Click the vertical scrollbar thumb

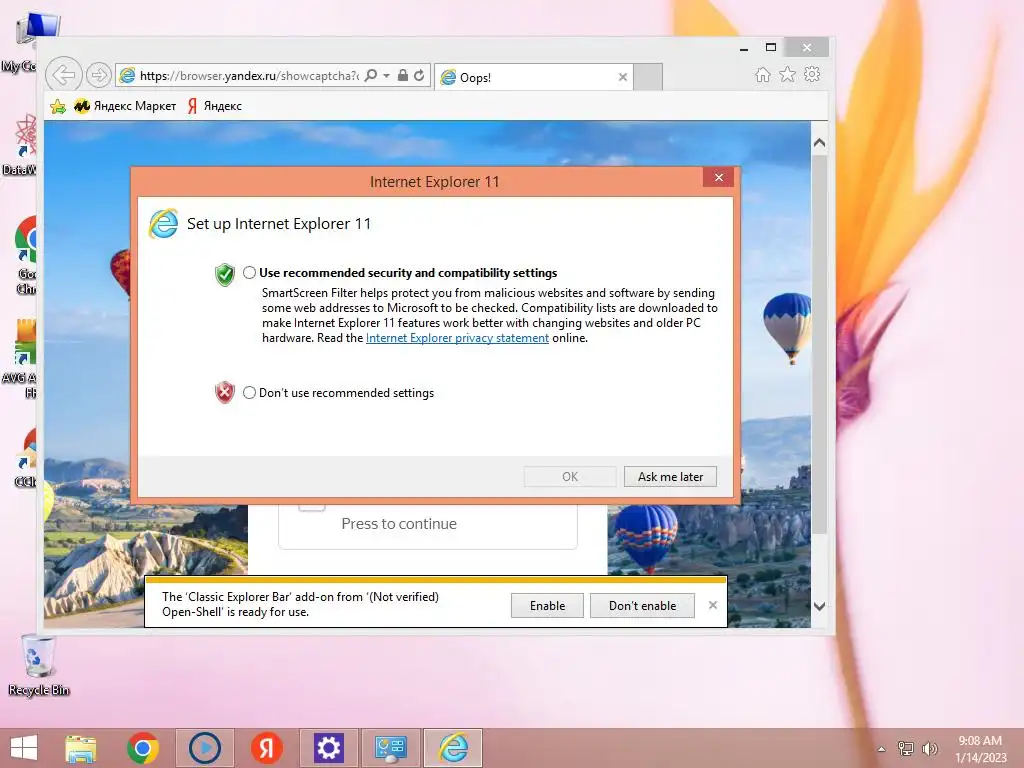(x=819, y=345)
